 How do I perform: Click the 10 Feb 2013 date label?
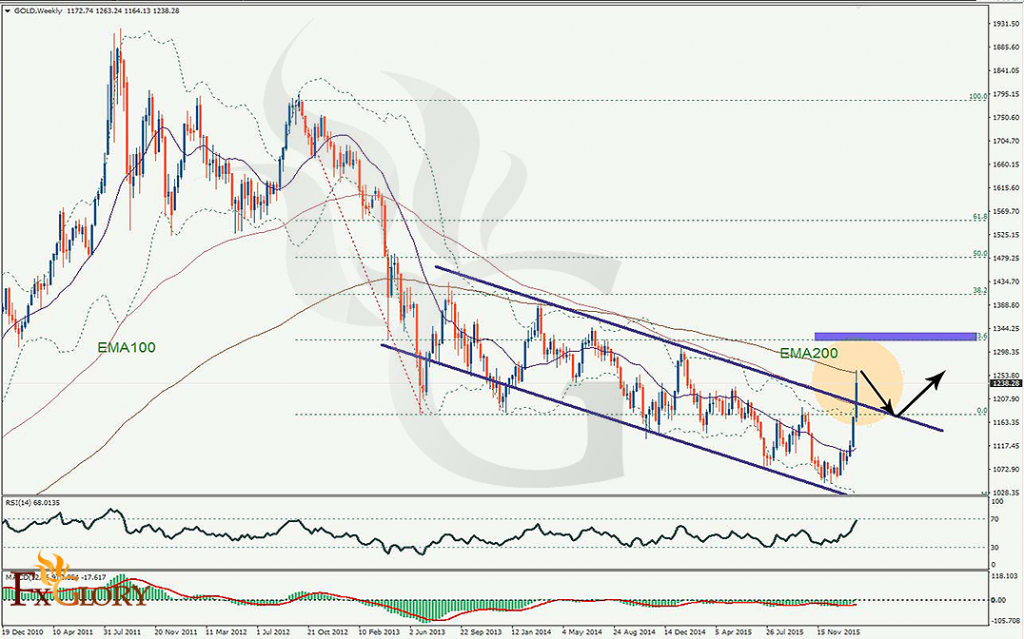pyautogui.click(x=379, y=632)
